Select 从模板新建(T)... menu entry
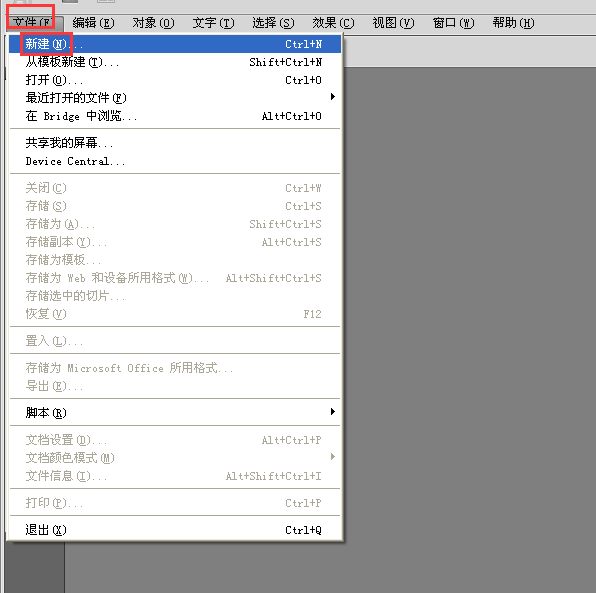This screenshot has height=593, width=596. (x=175, y=62)
